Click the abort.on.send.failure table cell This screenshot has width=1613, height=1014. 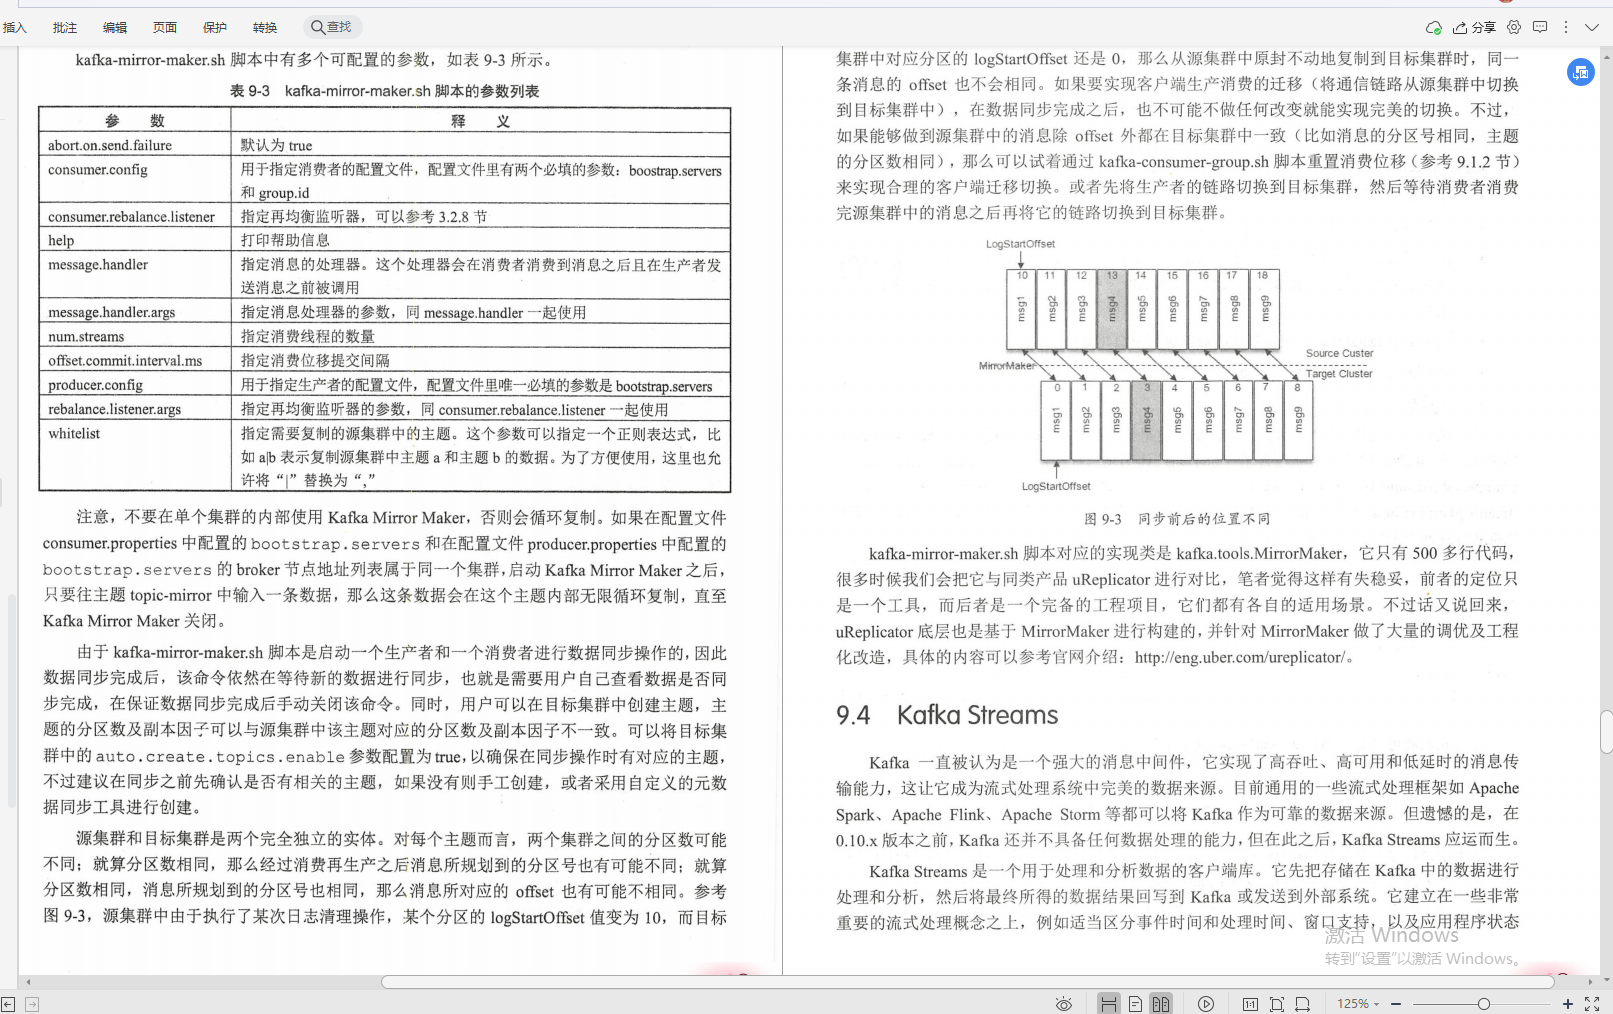click(x=135, y=145)
